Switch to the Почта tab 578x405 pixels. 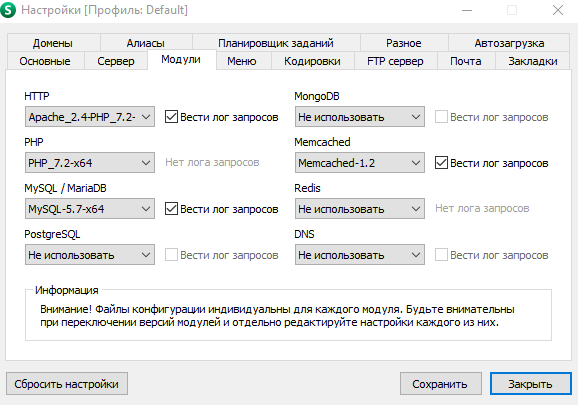click(x=466, y=61)
